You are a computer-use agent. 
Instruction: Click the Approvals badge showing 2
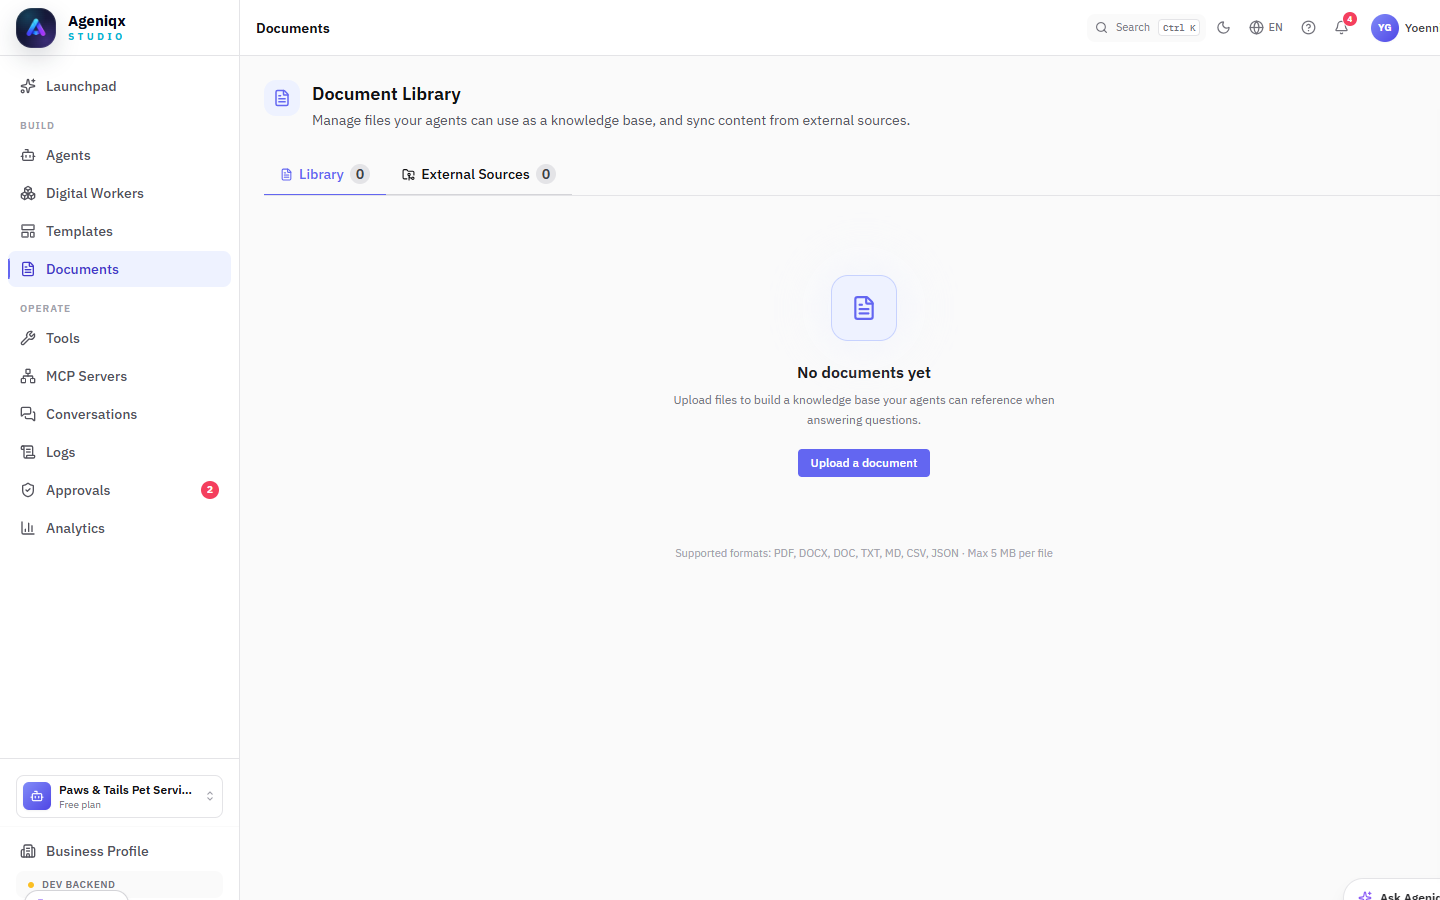coord(210,490)
